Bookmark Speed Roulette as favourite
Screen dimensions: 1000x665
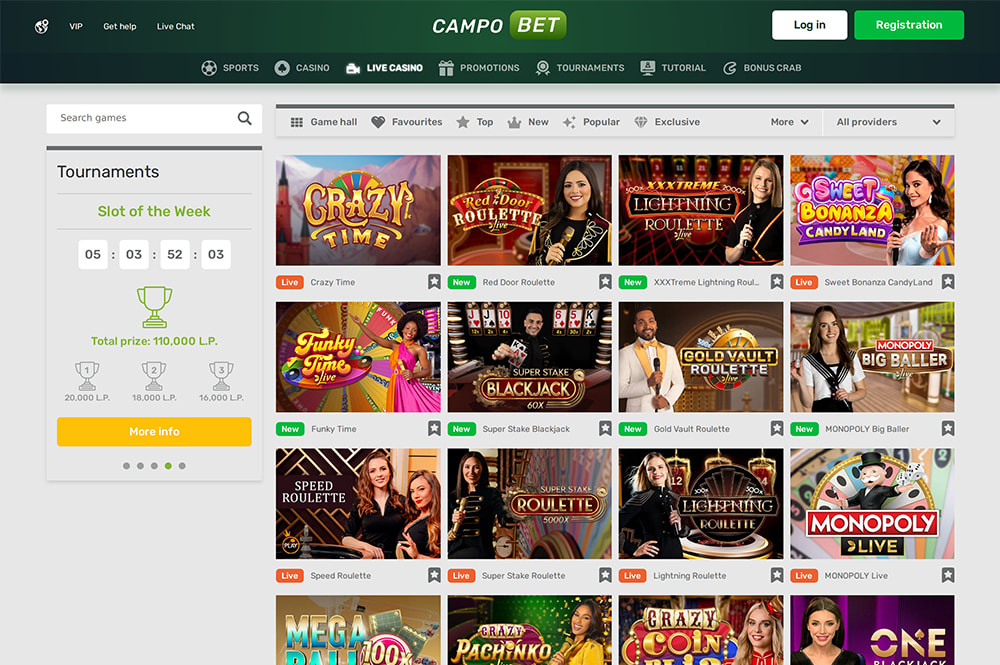(x=434, y=575)
